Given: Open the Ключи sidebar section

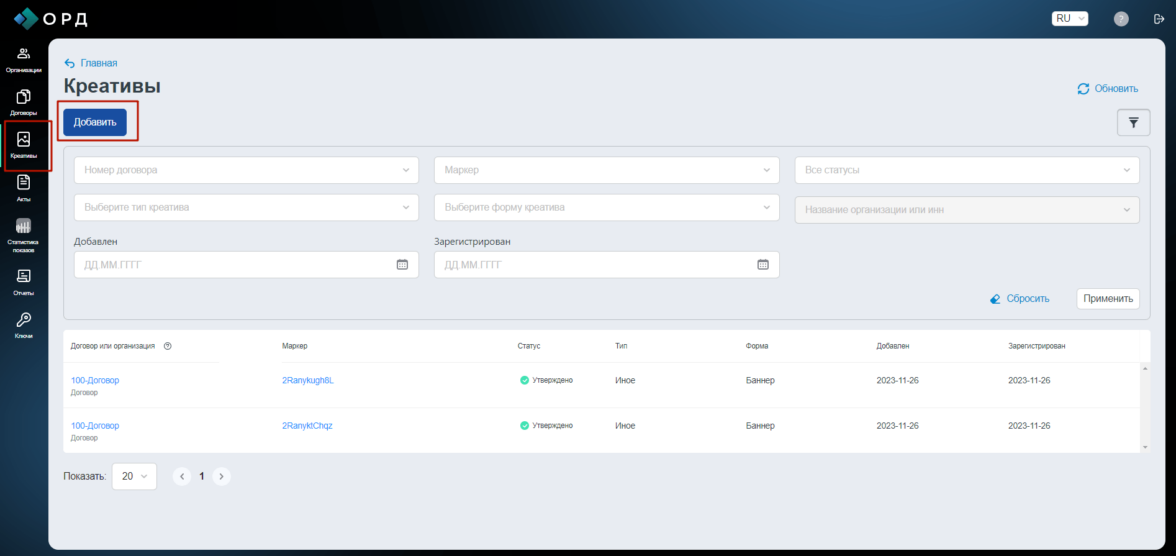Looking at the screenshot, I should 24,324.
